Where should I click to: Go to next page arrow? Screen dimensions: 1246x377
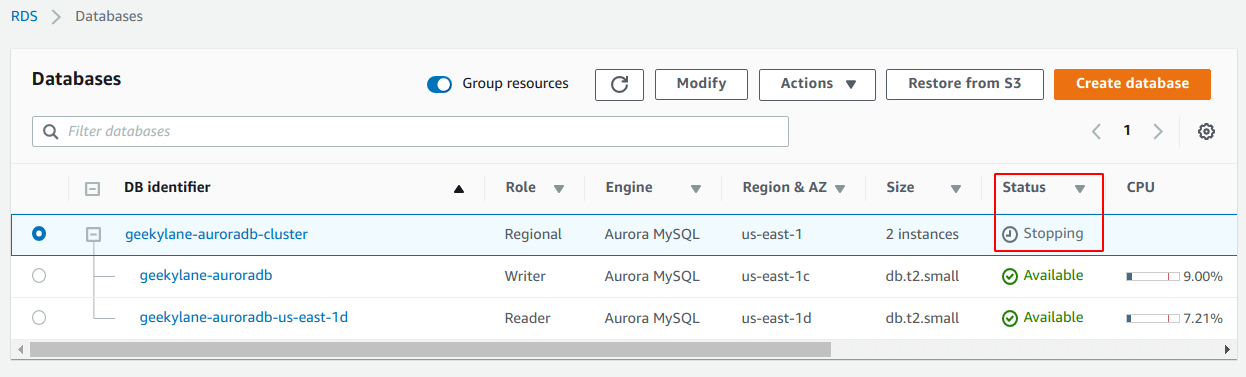point(1158,131)
